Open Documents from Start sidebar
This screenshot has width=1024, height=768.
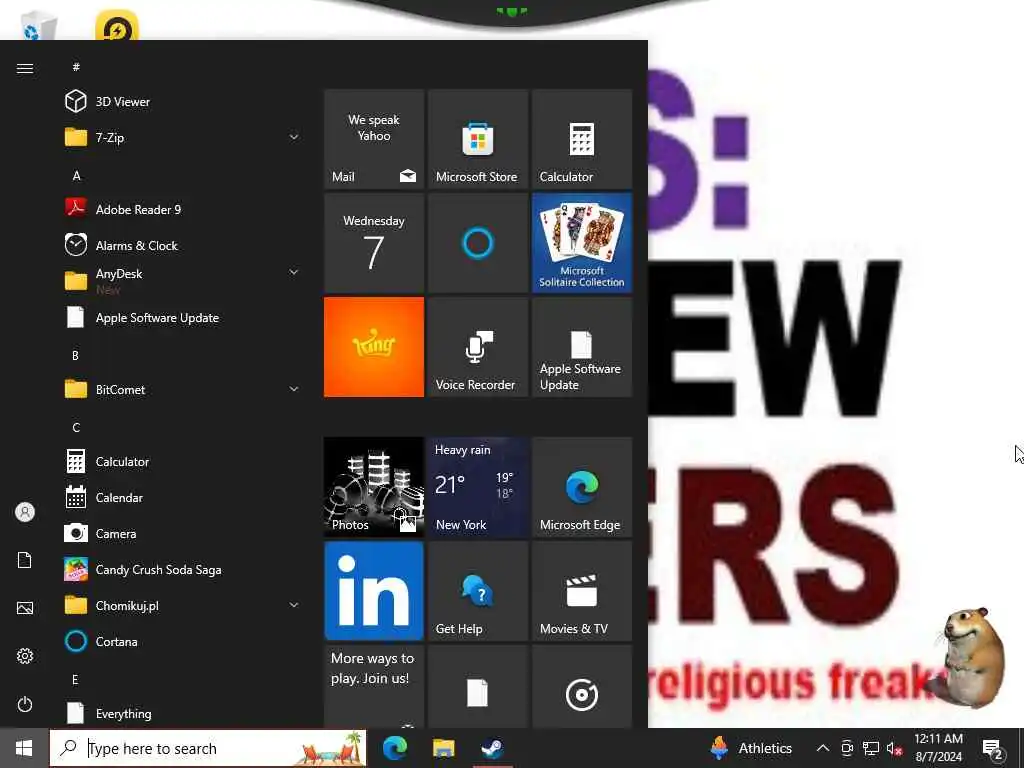(25, 560)
